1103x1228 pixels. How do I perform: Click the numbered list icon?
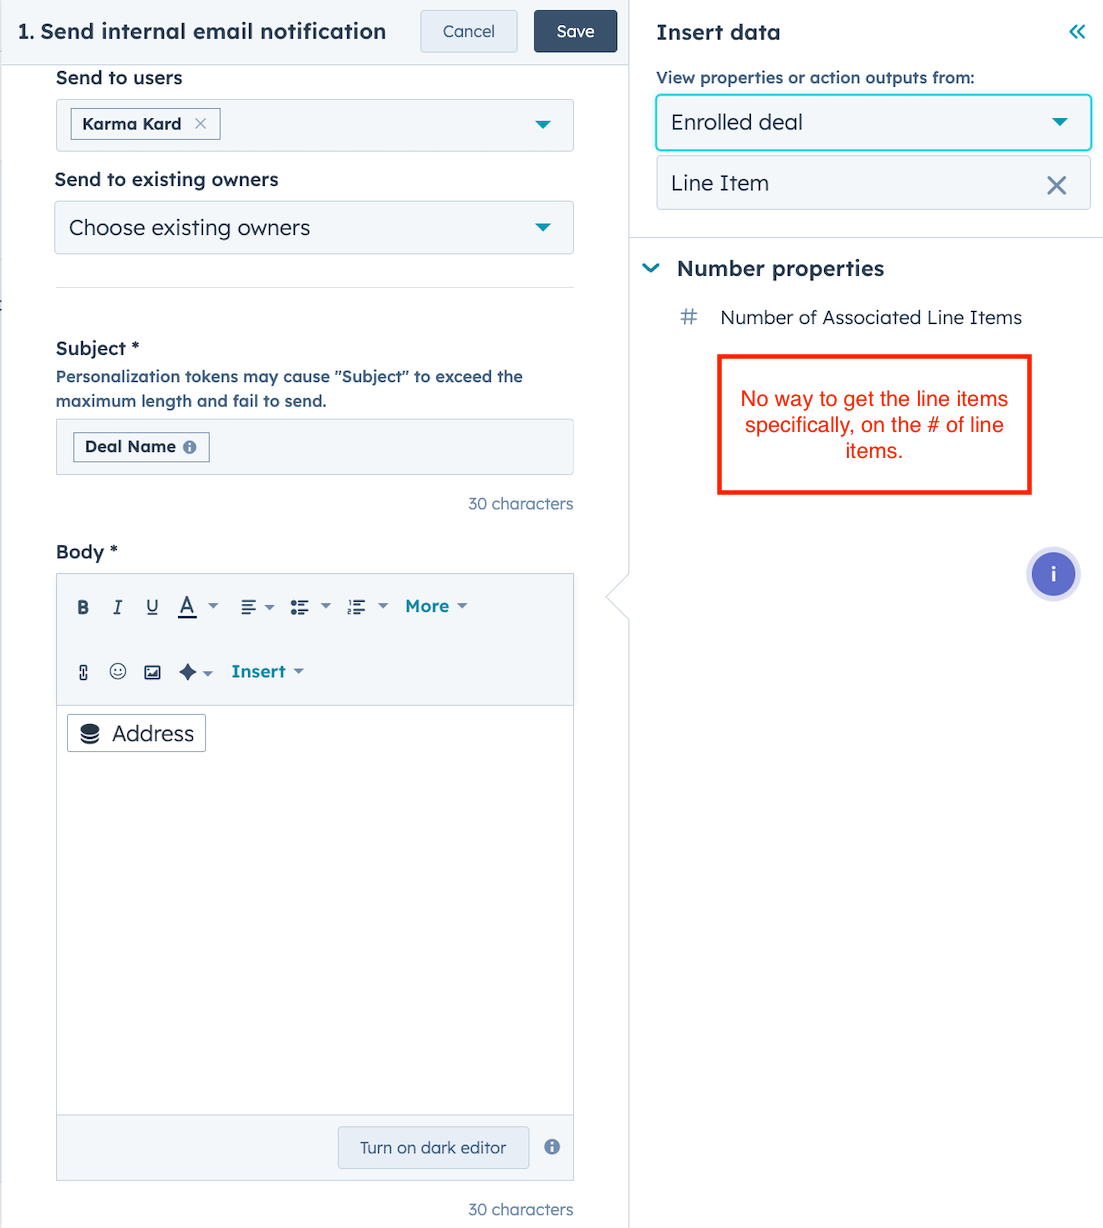[358, 606]
